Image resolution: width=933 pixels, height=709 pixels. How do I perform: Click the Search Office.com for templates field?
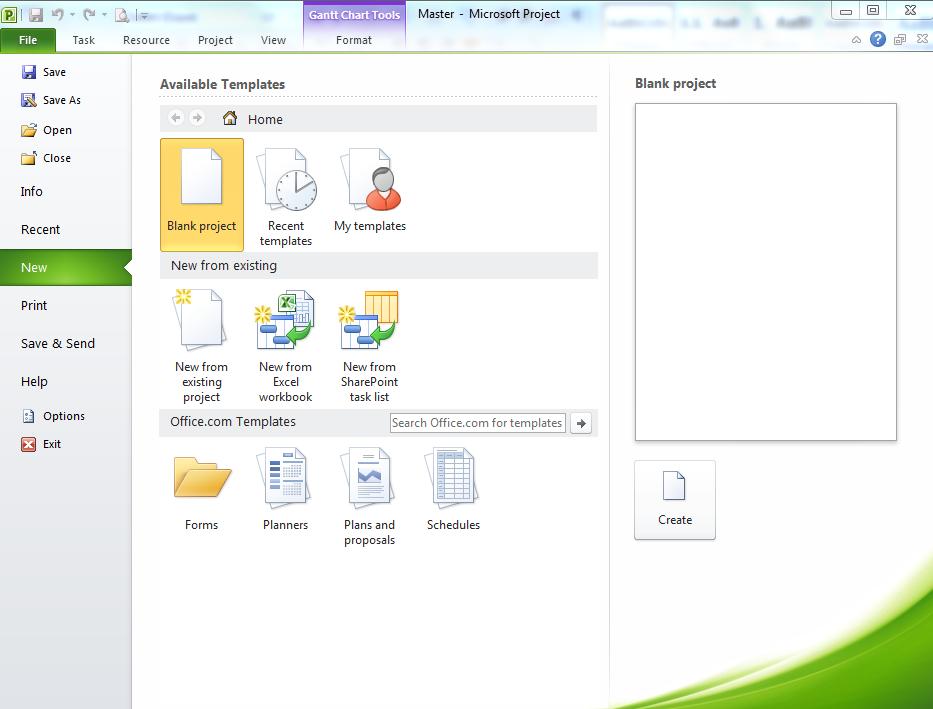478,423
